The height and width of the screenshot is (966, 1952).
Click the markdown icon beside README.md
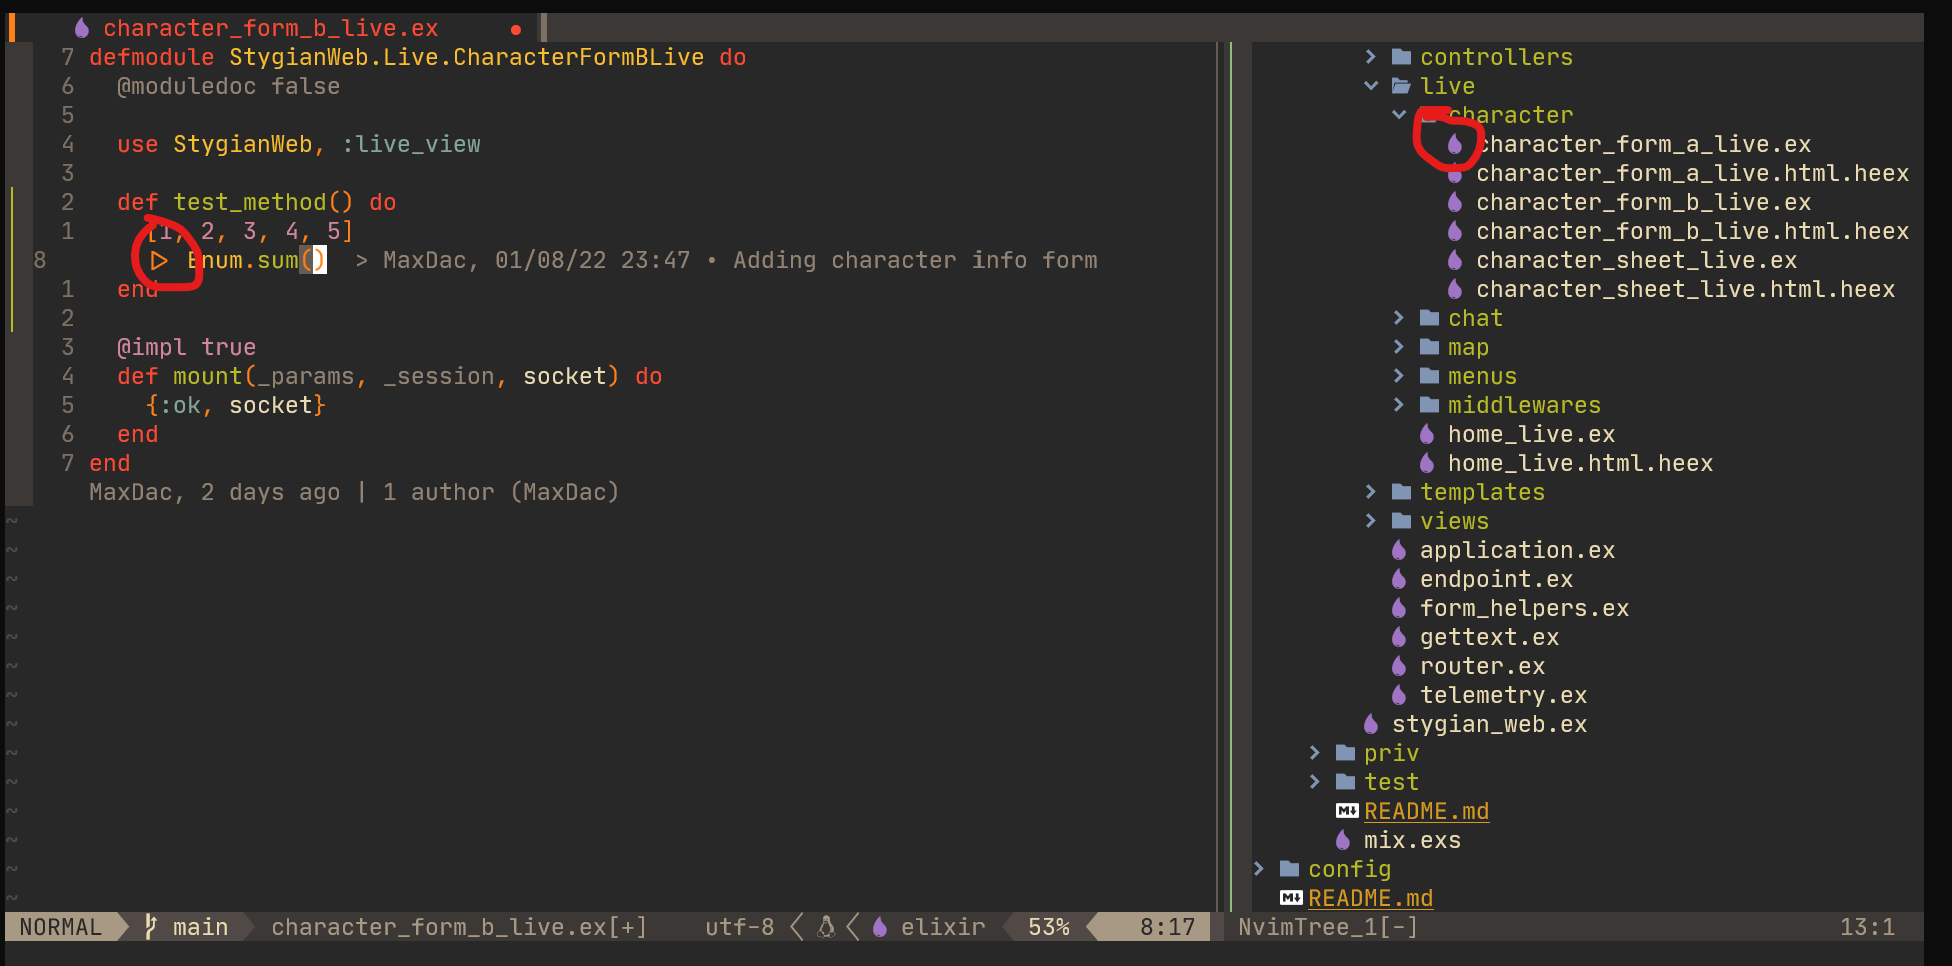(x=1346, y=811)
